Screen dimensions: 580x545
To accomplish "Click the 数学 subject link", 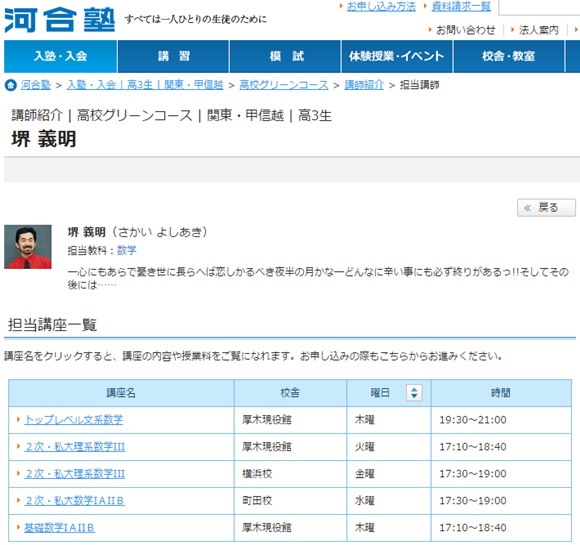I will pyautogui.click(x=127, y=250).
